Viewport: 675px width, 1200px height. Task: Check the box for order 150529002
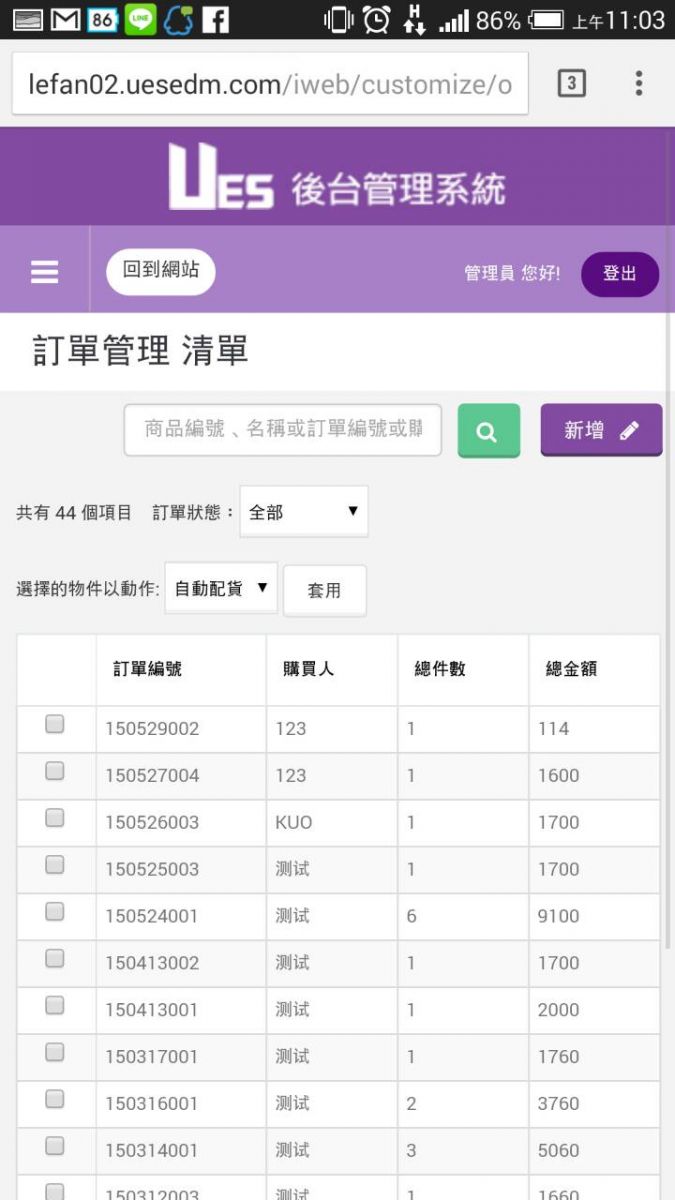[x=55, y=725]
